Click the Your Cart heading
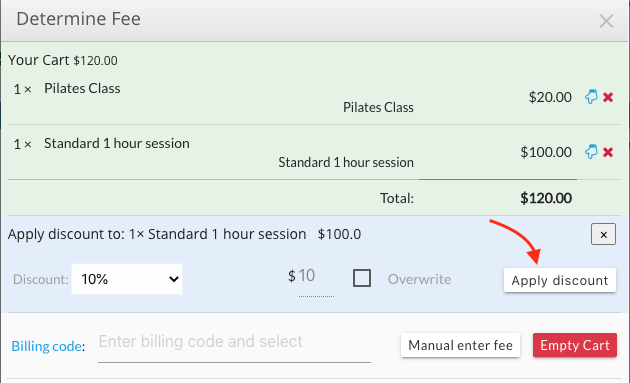630x383 pixels. (39, 60)
